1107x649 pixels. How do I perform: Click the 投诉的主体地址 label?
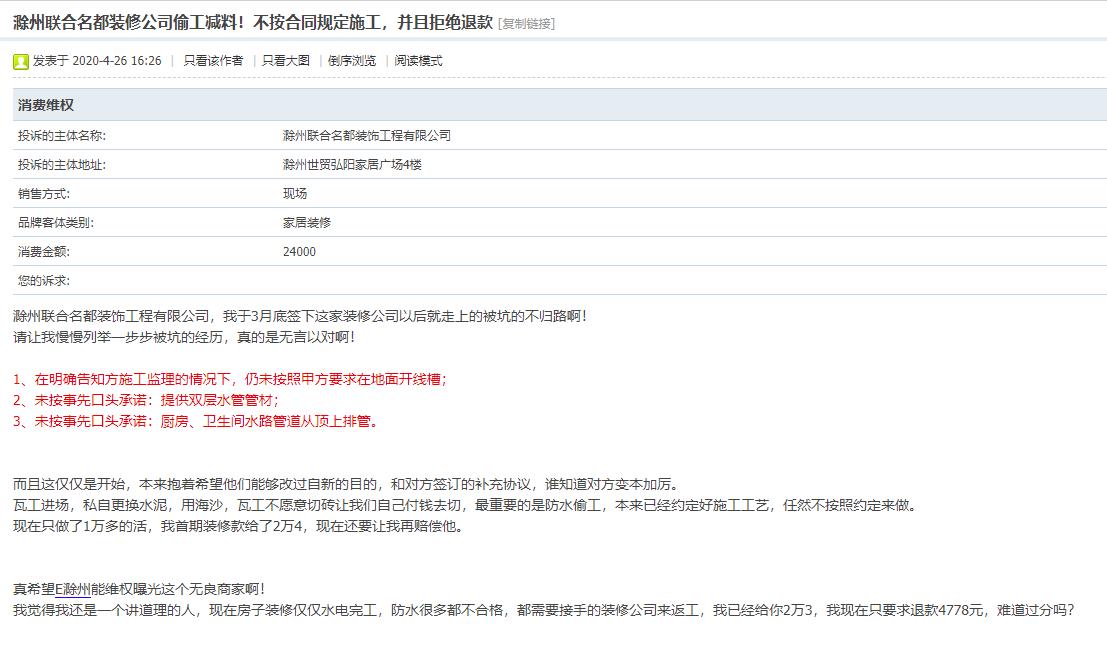pyautogui.click(x=62, y=165)
